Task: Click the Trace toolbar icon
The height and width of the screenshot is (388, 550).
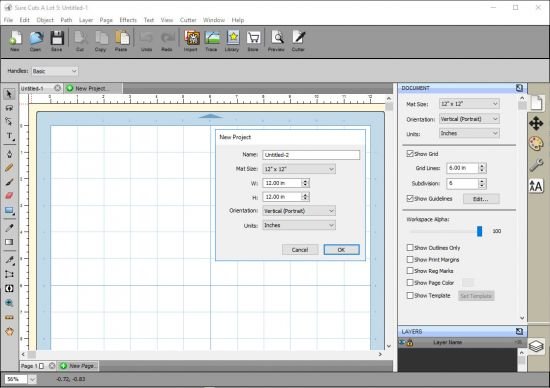Action: click(212, 38)
